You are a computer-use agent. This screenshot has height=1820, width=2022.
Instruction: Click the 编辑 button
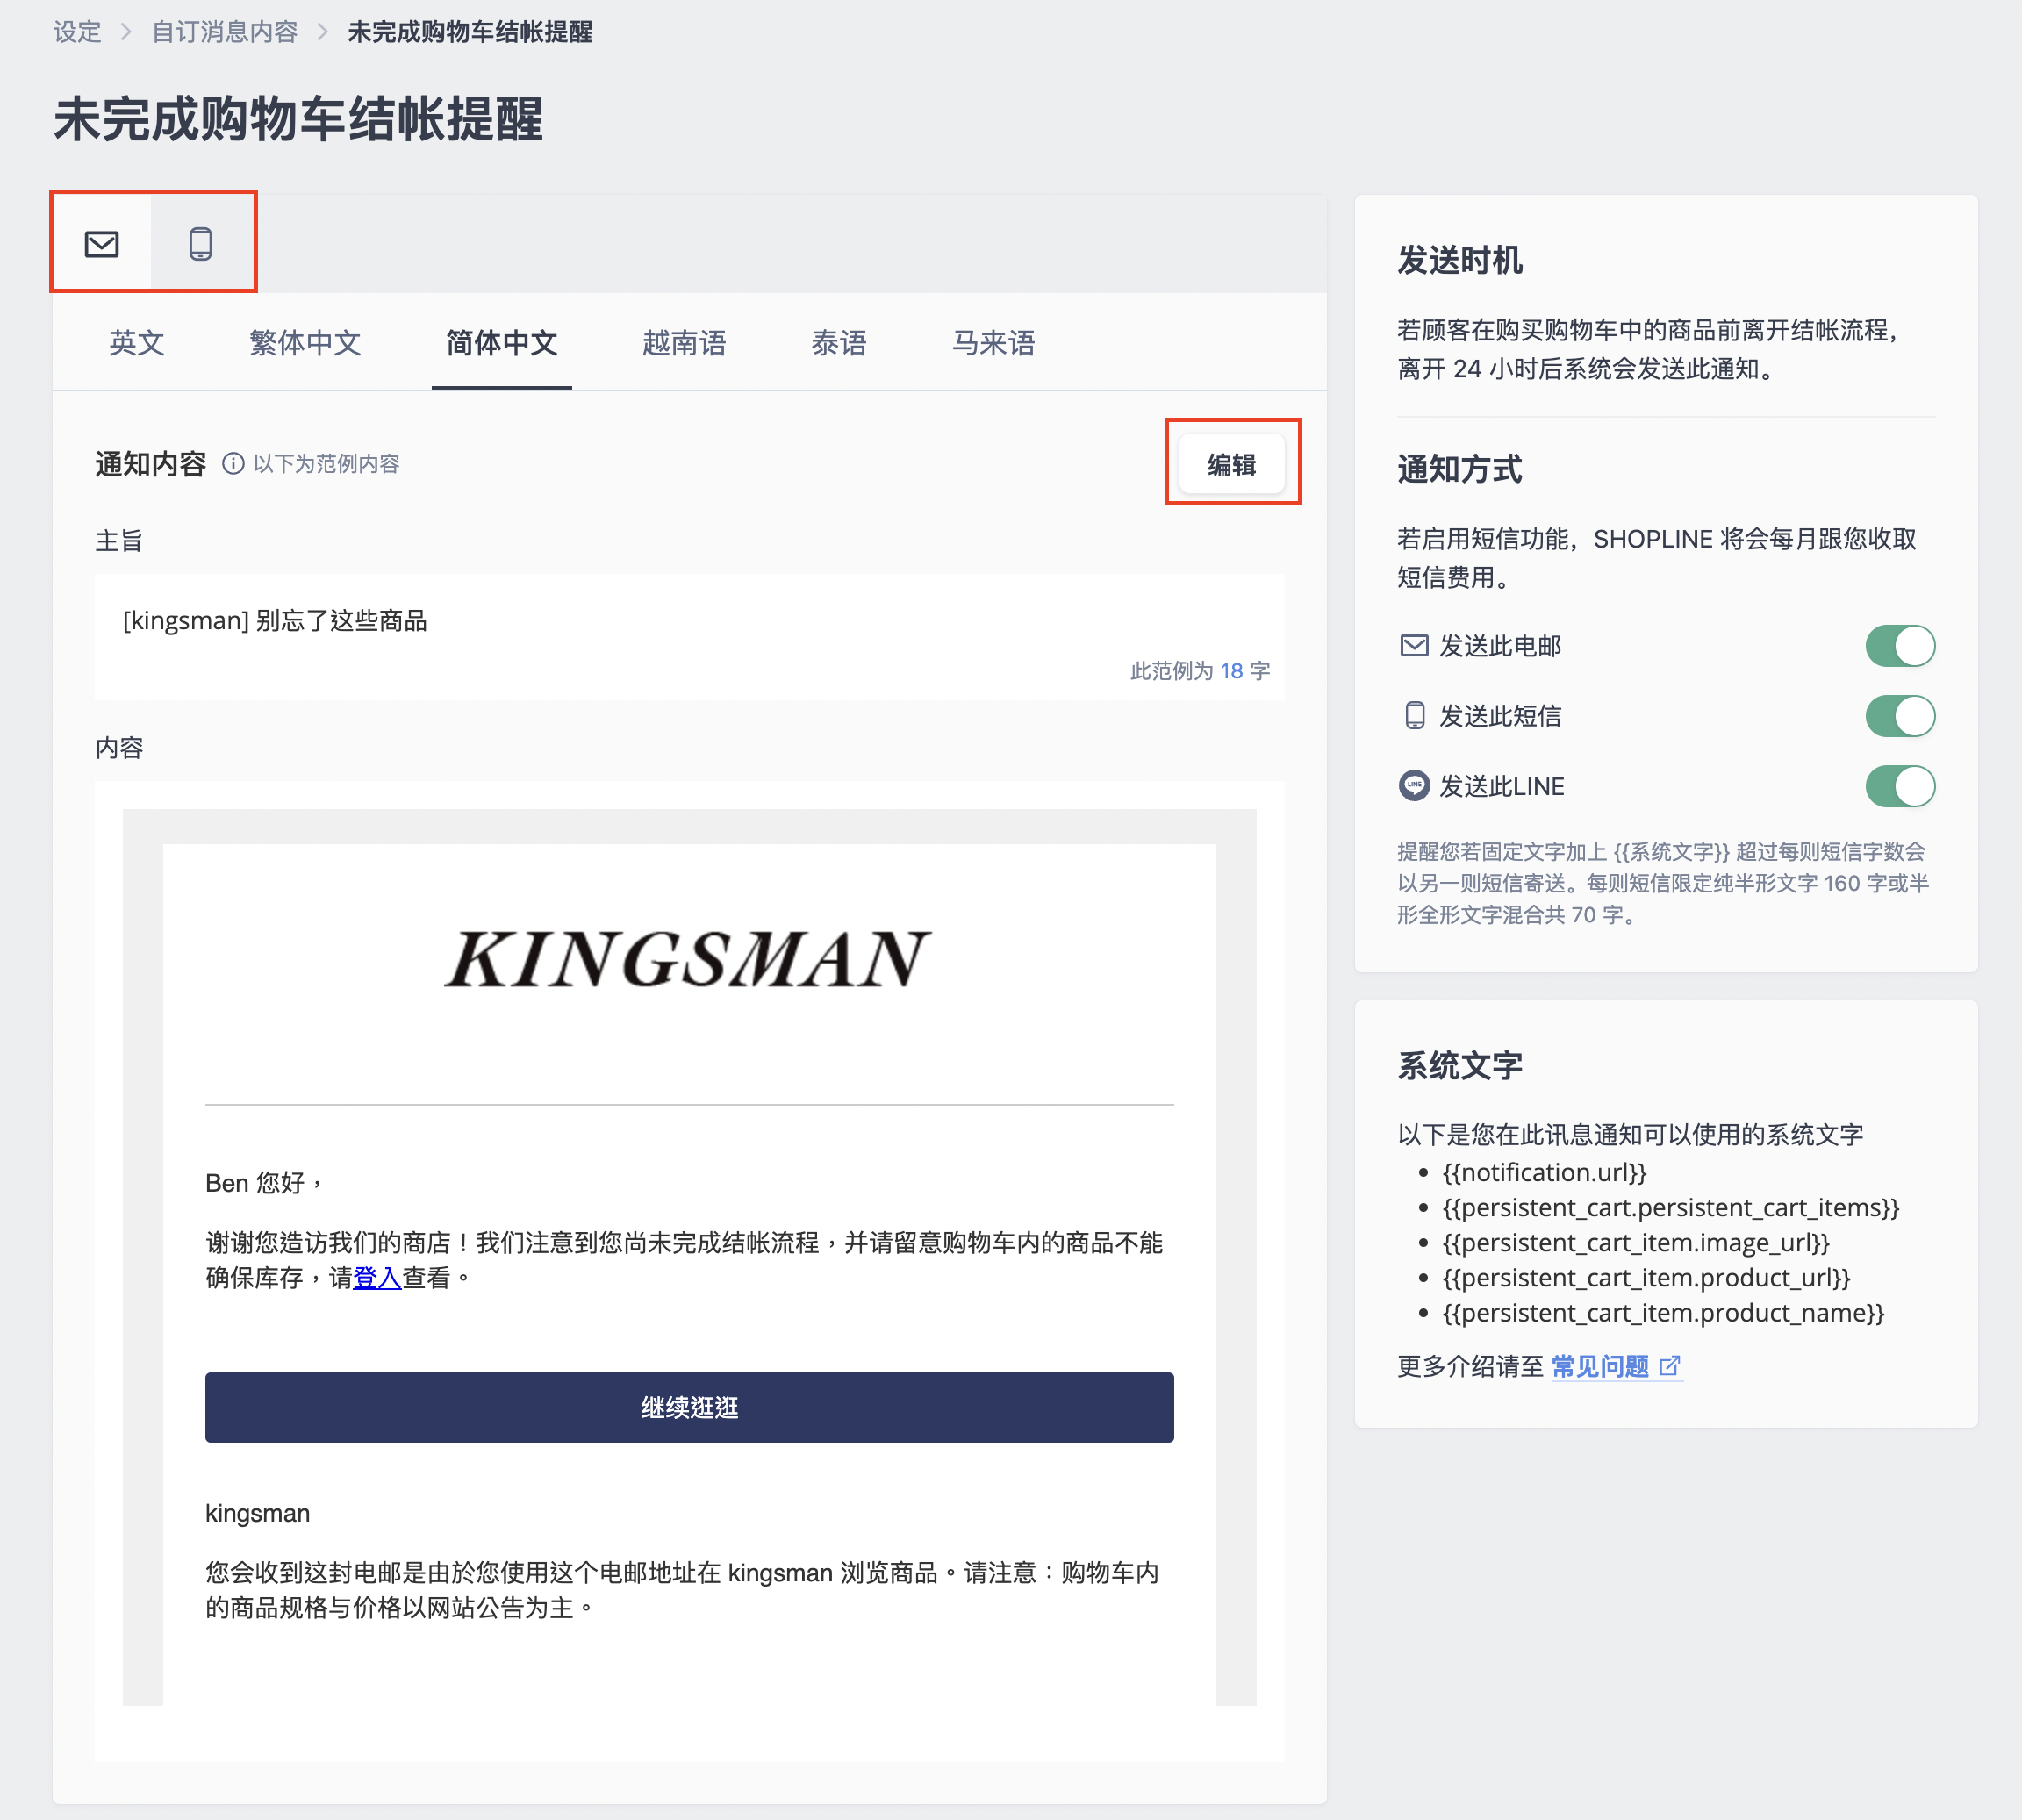tap(1232, 464)
